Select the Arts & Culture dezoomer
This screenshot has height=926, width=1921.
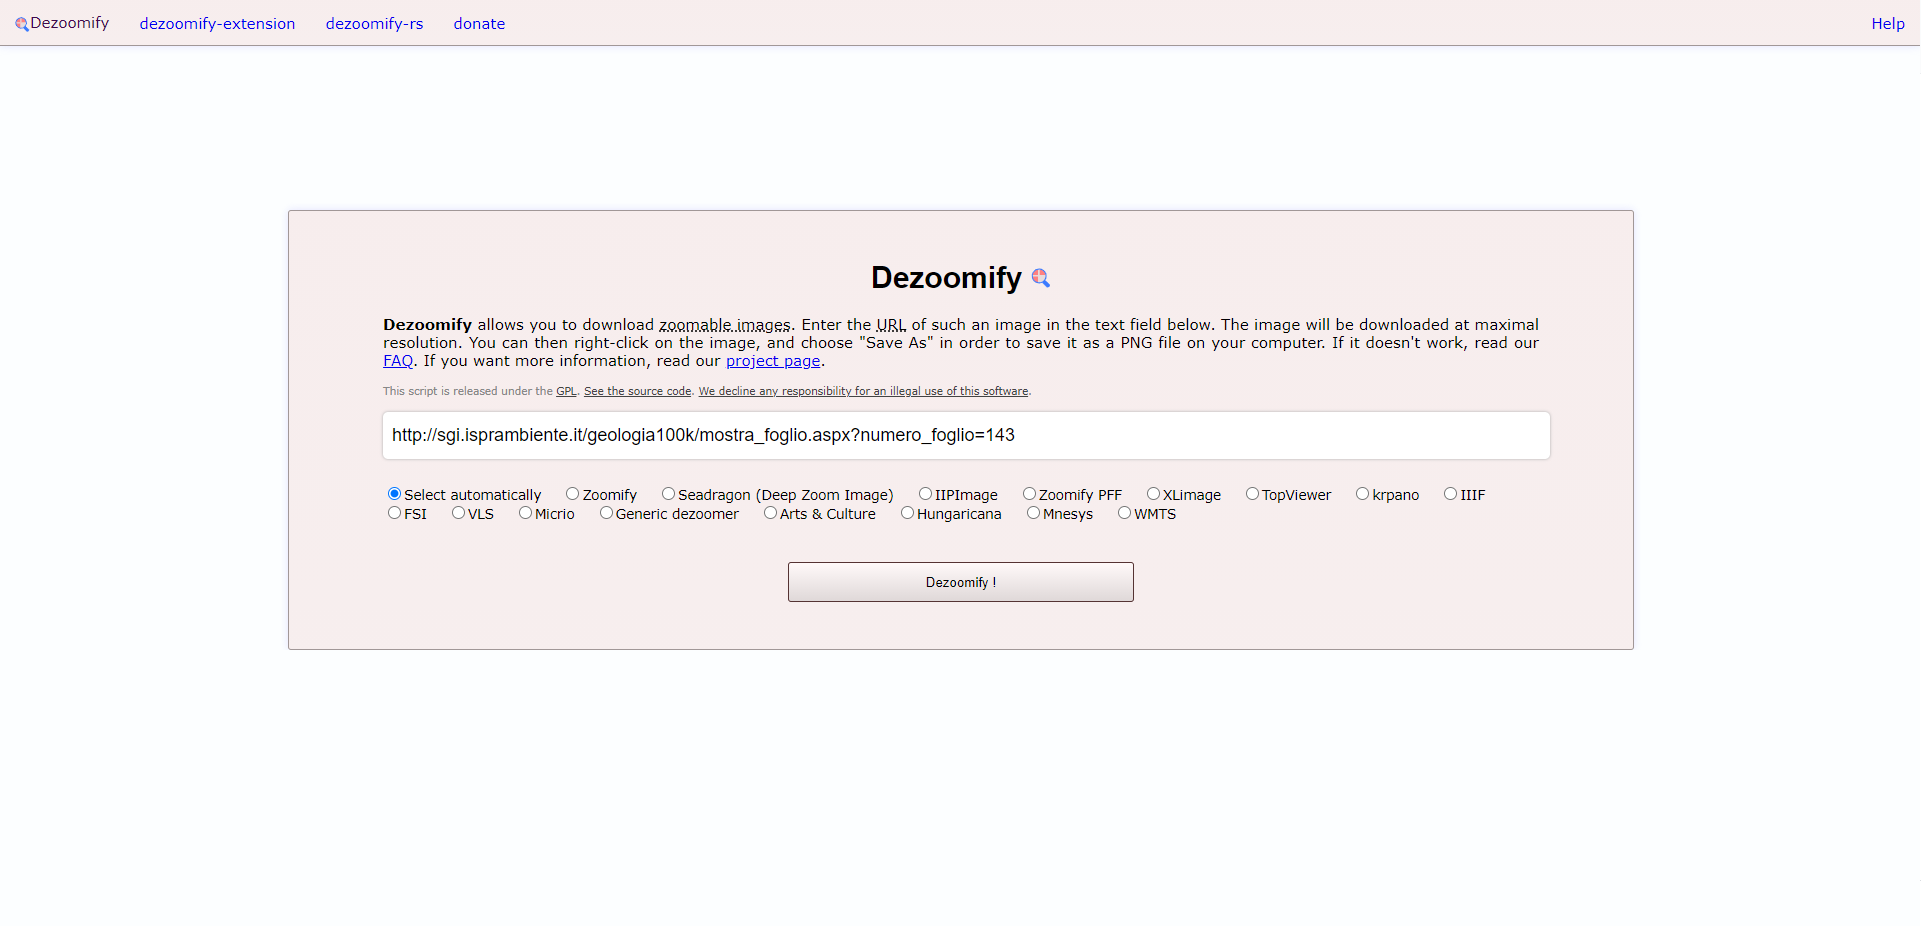(771, 512)
